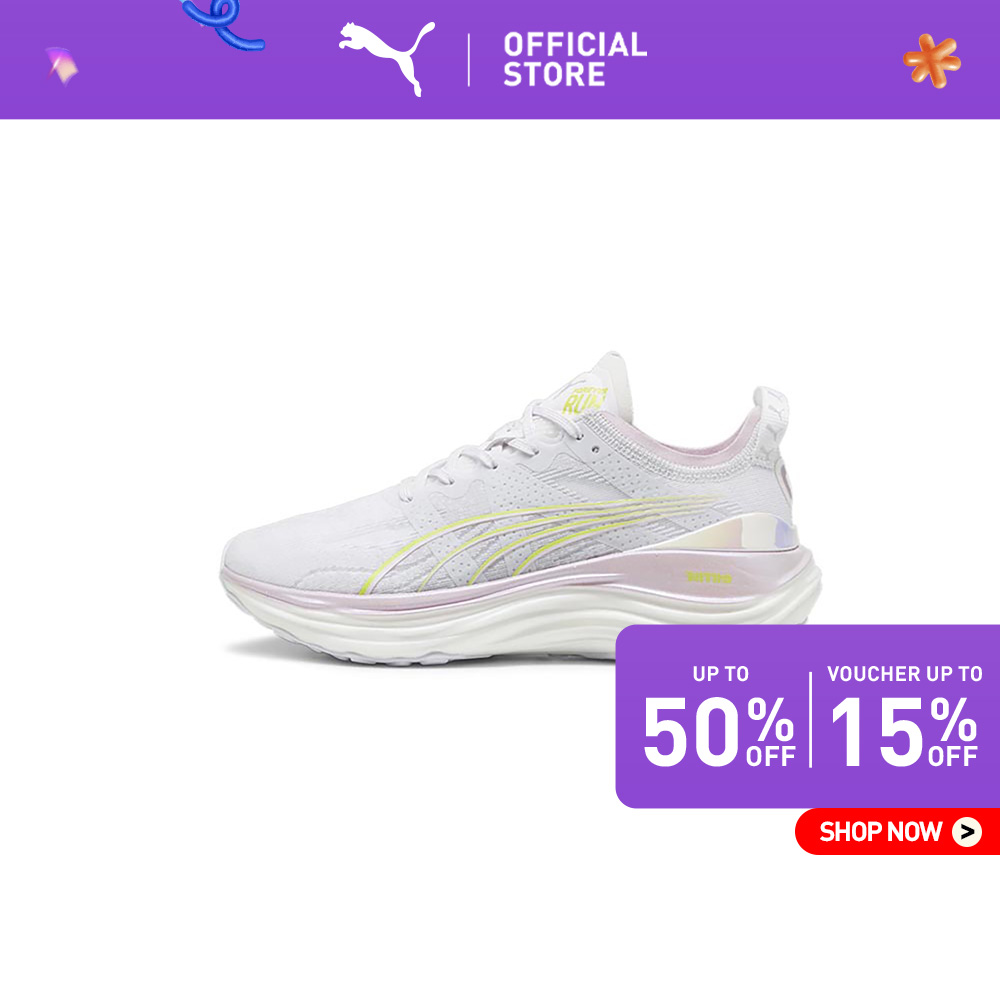Select the VOUCHER UP TO label
The image size is (1000, 1000).
coord(904,673)
